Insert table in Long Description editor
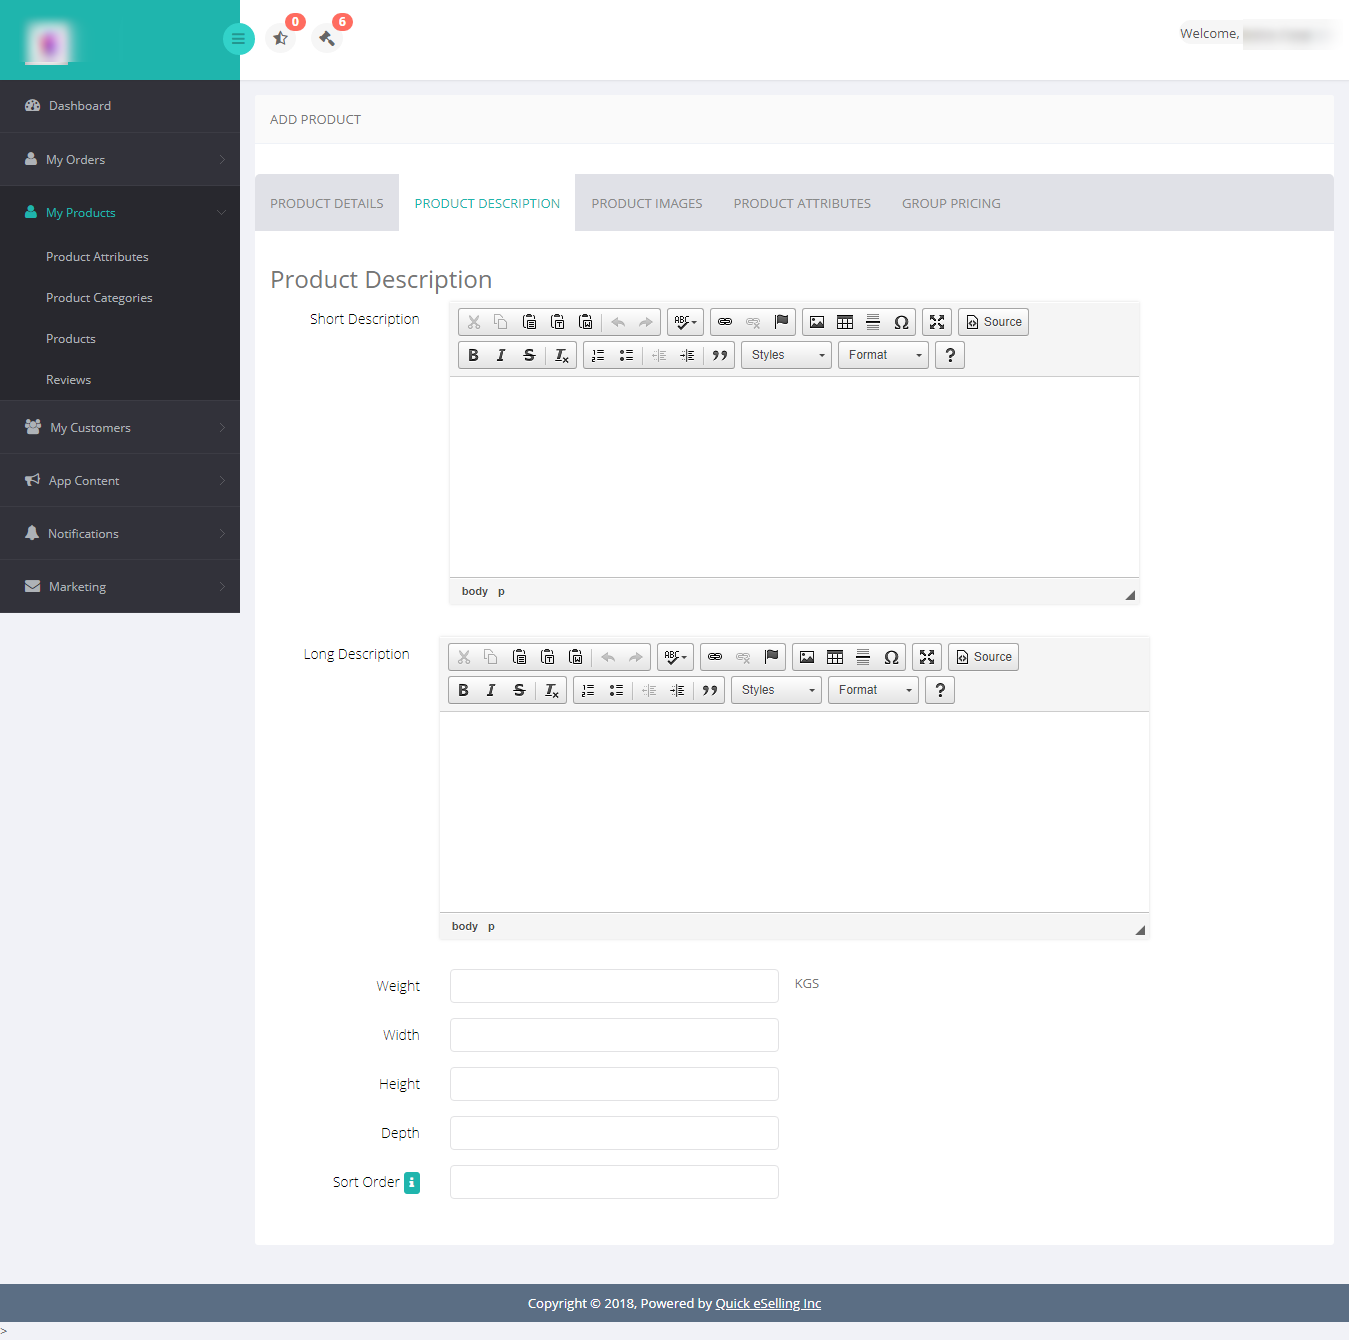1349x1340 pixels. coord(835,657)
